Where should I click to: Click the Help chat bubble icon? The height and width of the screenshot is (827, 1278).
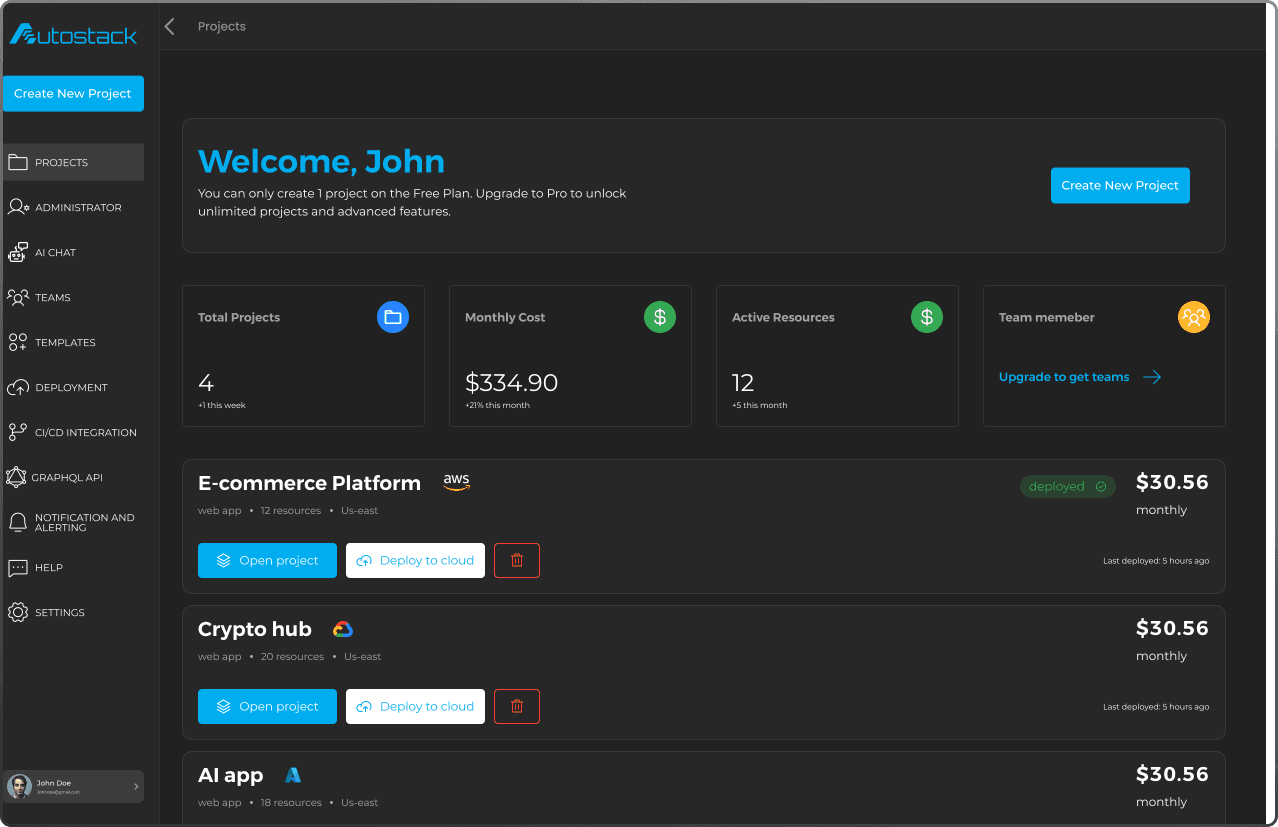(17, 567)
